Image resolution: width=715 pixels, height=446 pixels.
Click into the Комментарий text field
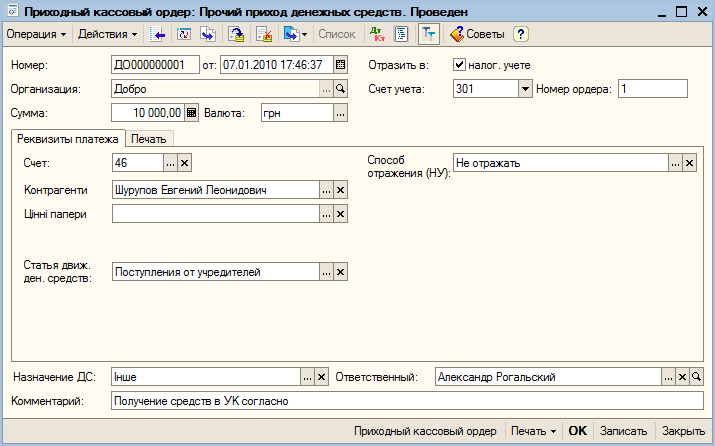[407, 401]
